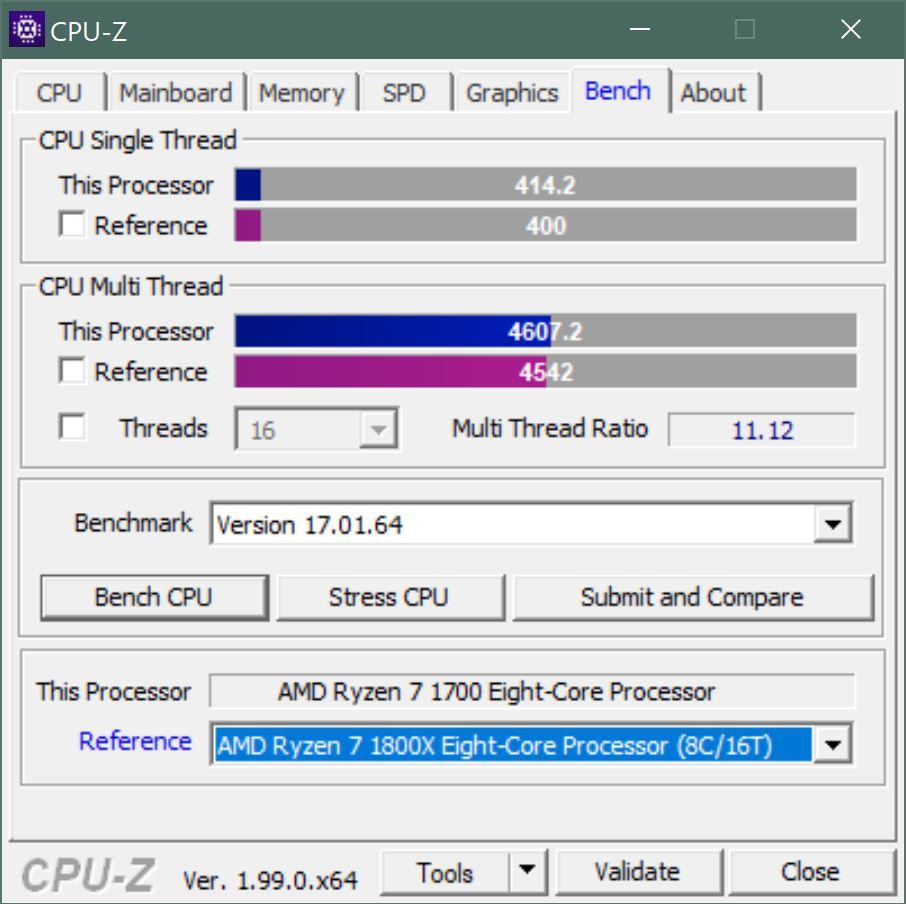The height and width of the screenshot is (904, 906).
Task: Click the Multi Thread Ratio value field
Action: 762,430
